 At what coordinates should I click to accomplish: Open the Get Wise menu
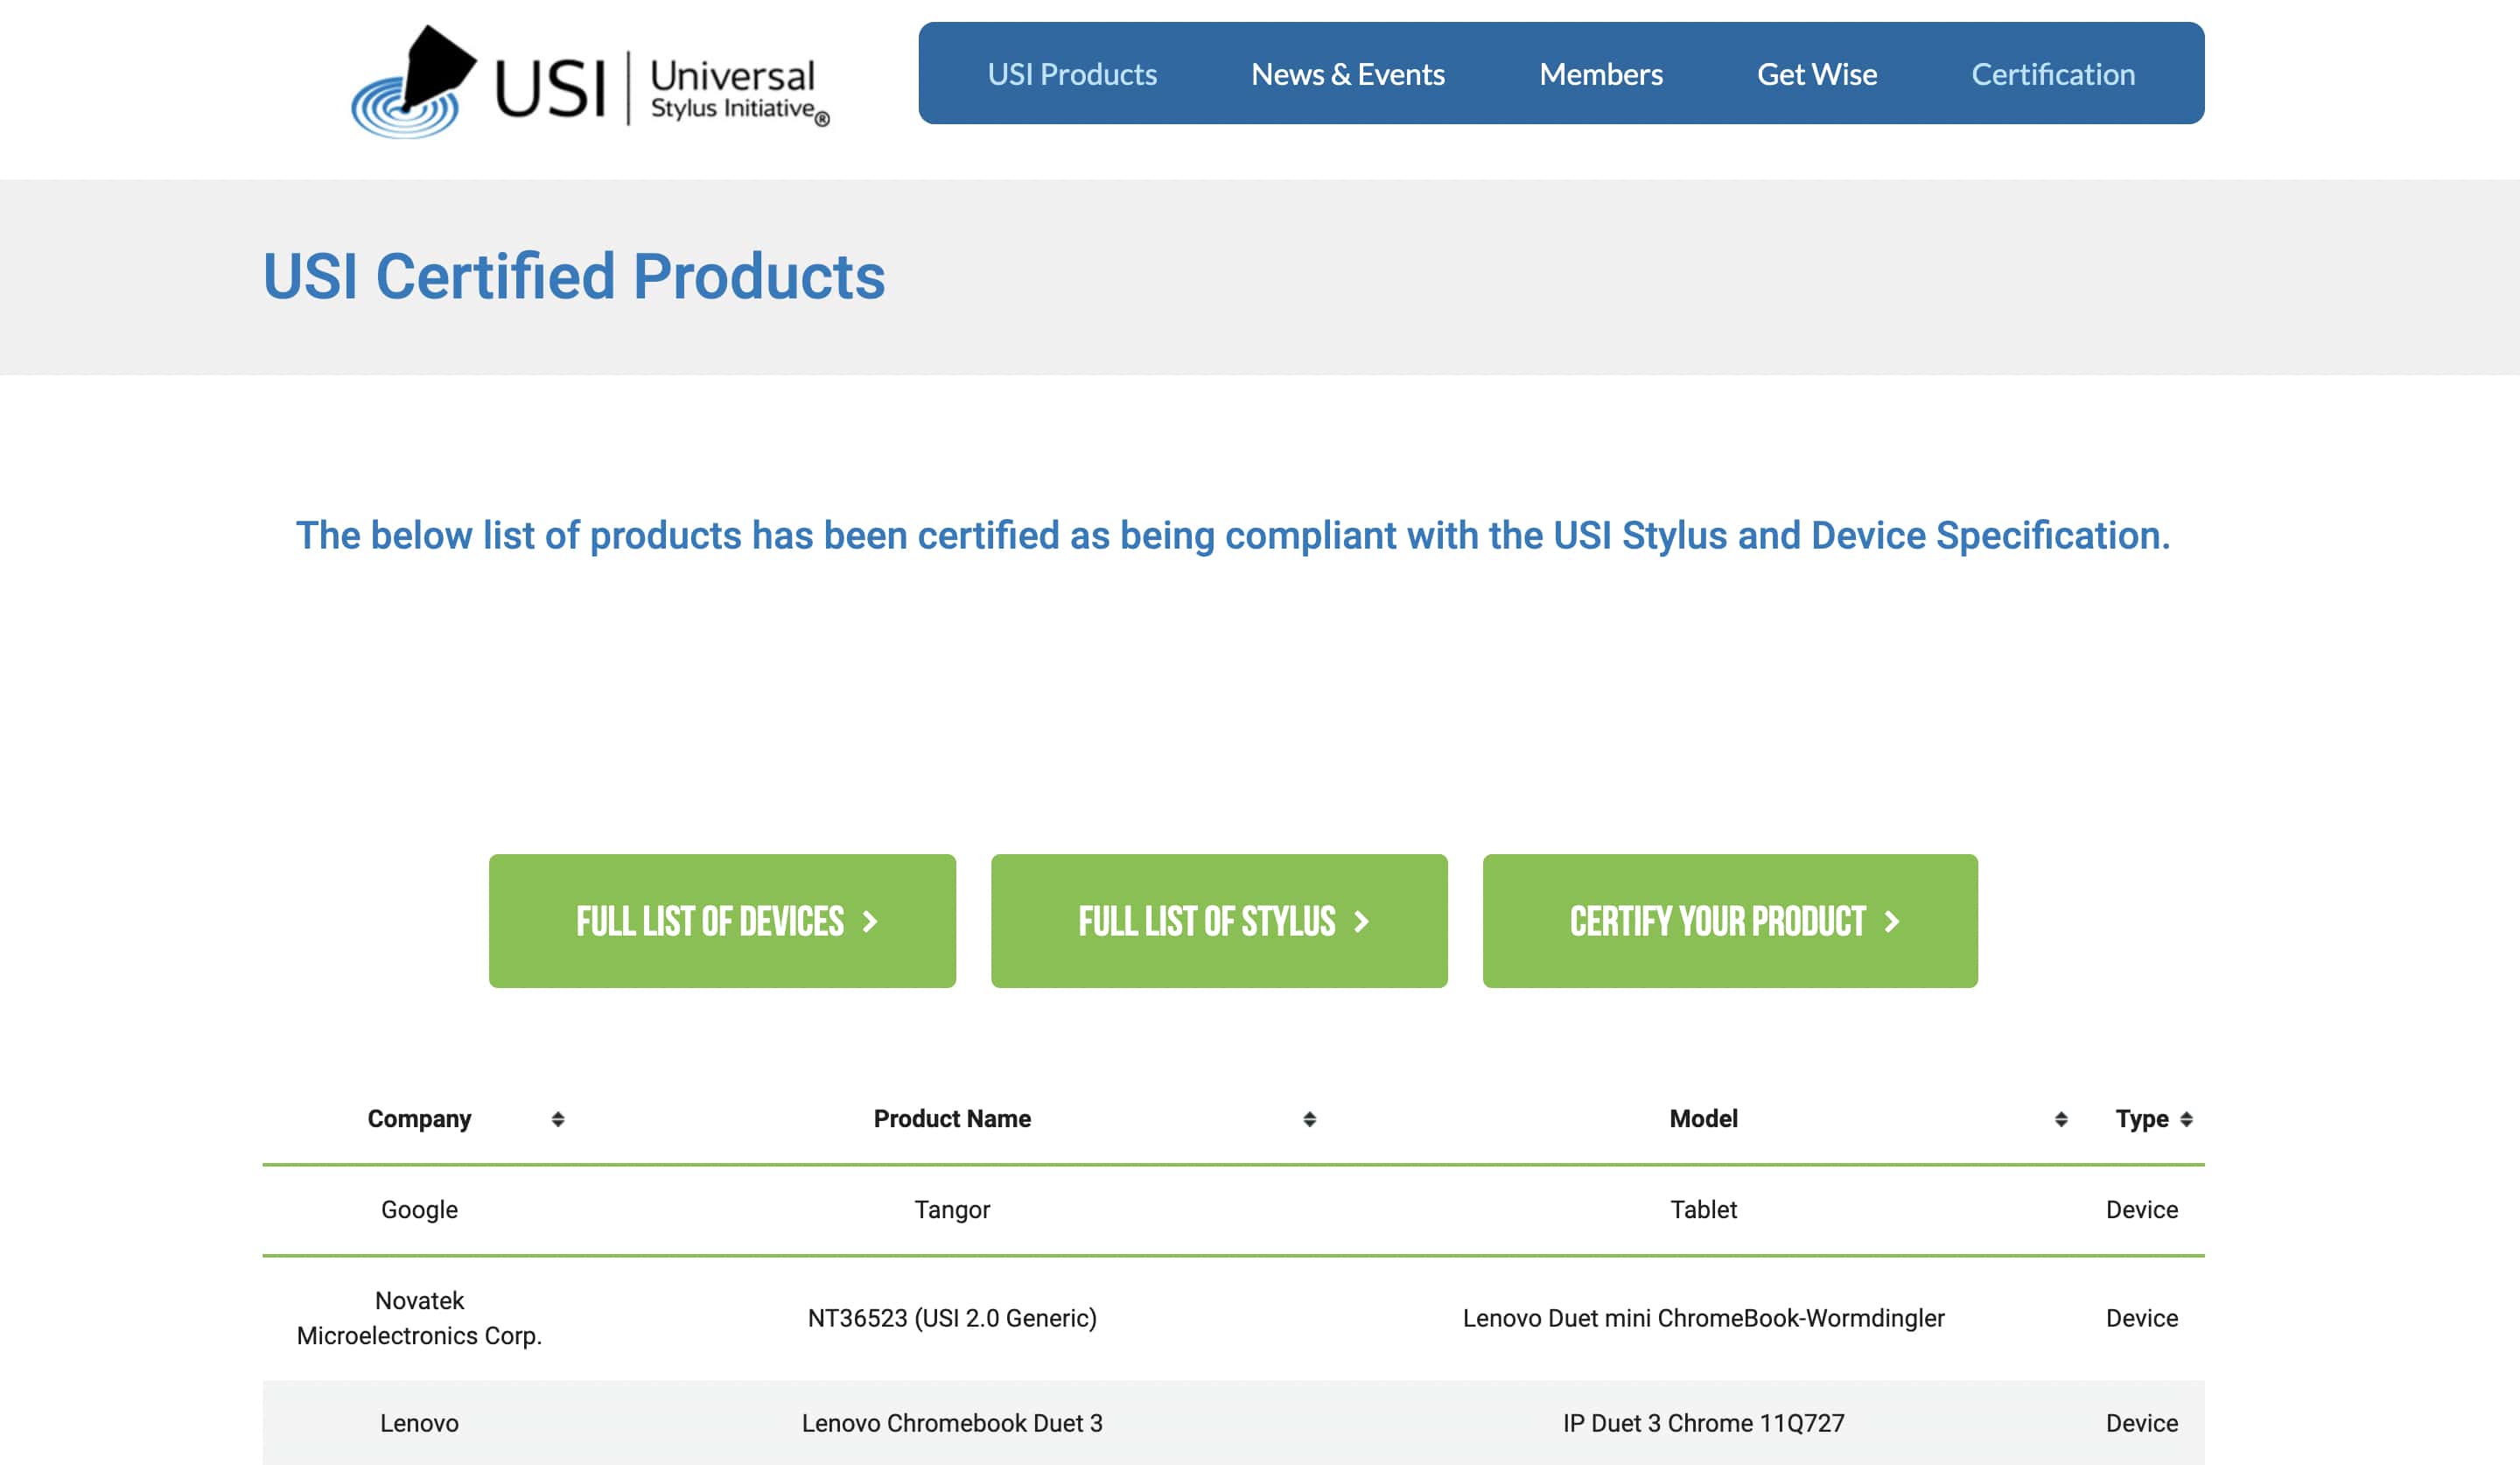click(x=1816, y=74)
